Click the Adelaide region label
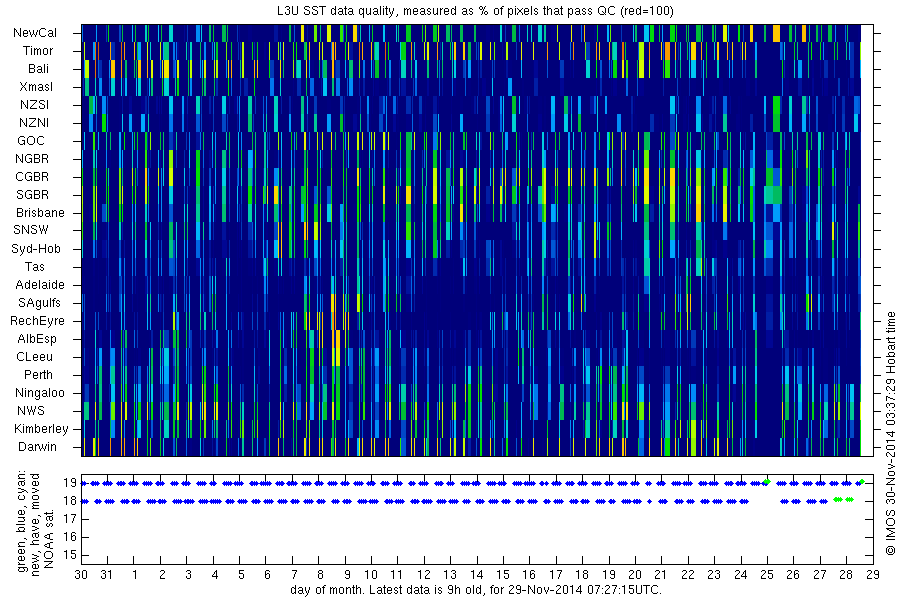The height and width of the screenshot is (600, 900). (x=40, y=285)
